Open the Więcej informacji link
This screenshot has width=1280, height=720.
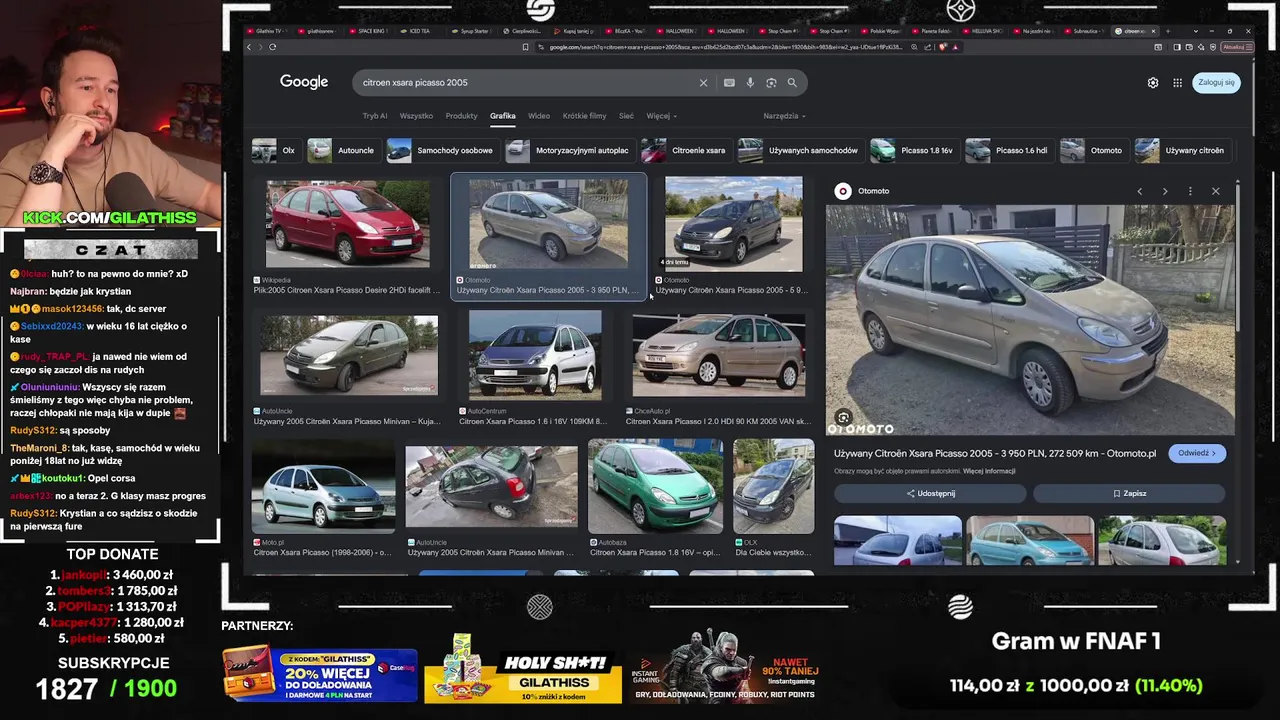coord(989,471)
